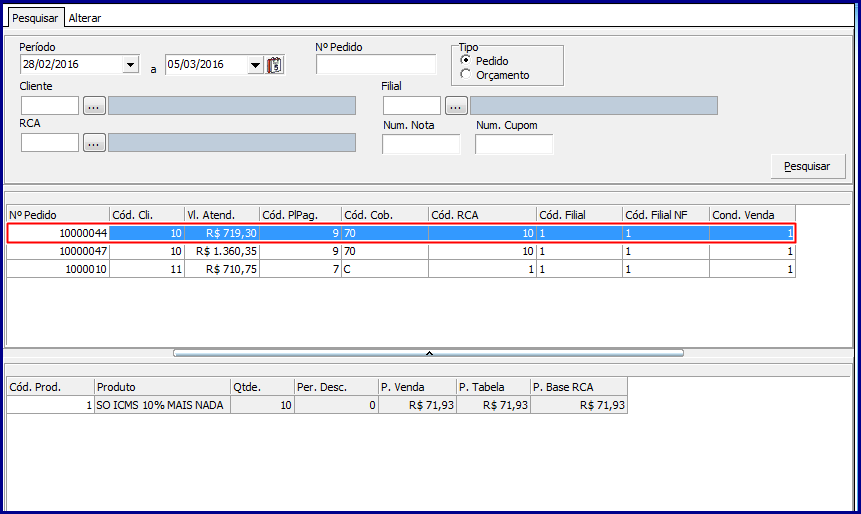
Task: Focus the Nº Pedido input field
Action: pos(376,64)
